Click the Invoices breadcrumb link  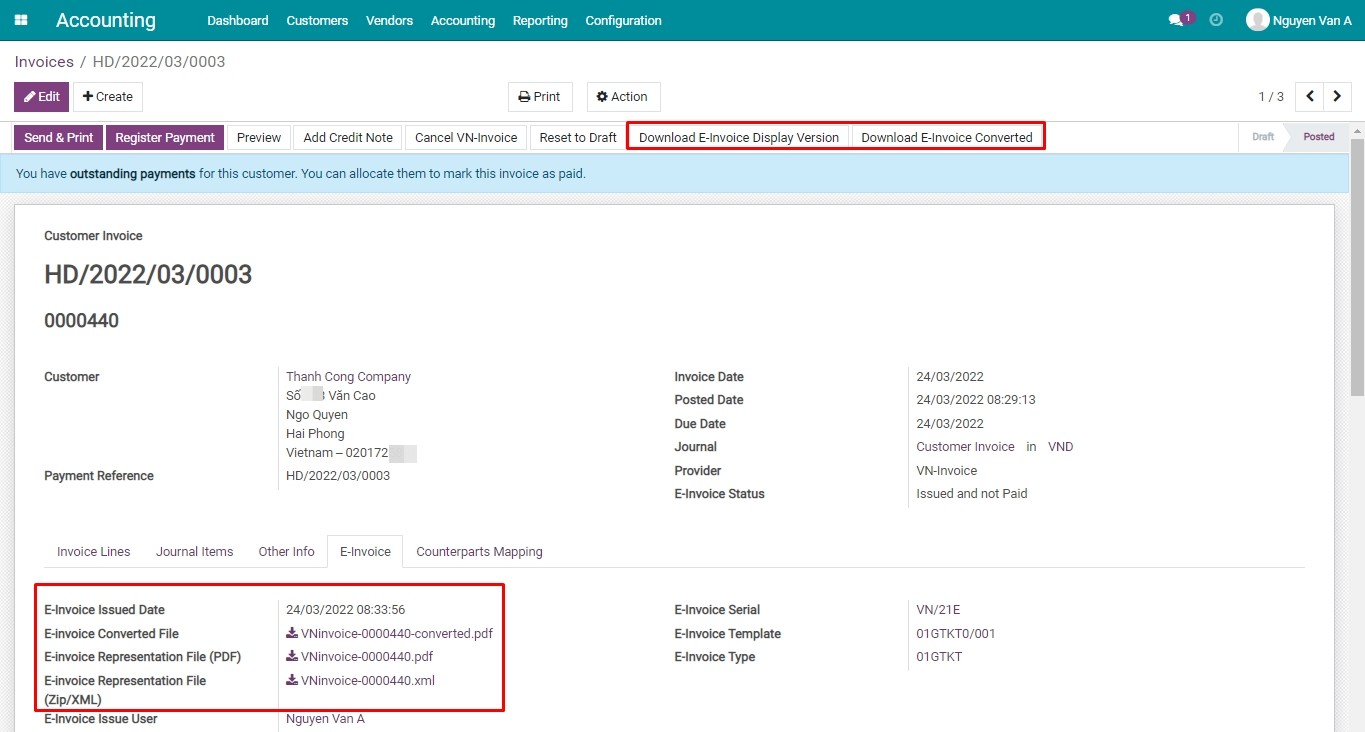(44, 61)
